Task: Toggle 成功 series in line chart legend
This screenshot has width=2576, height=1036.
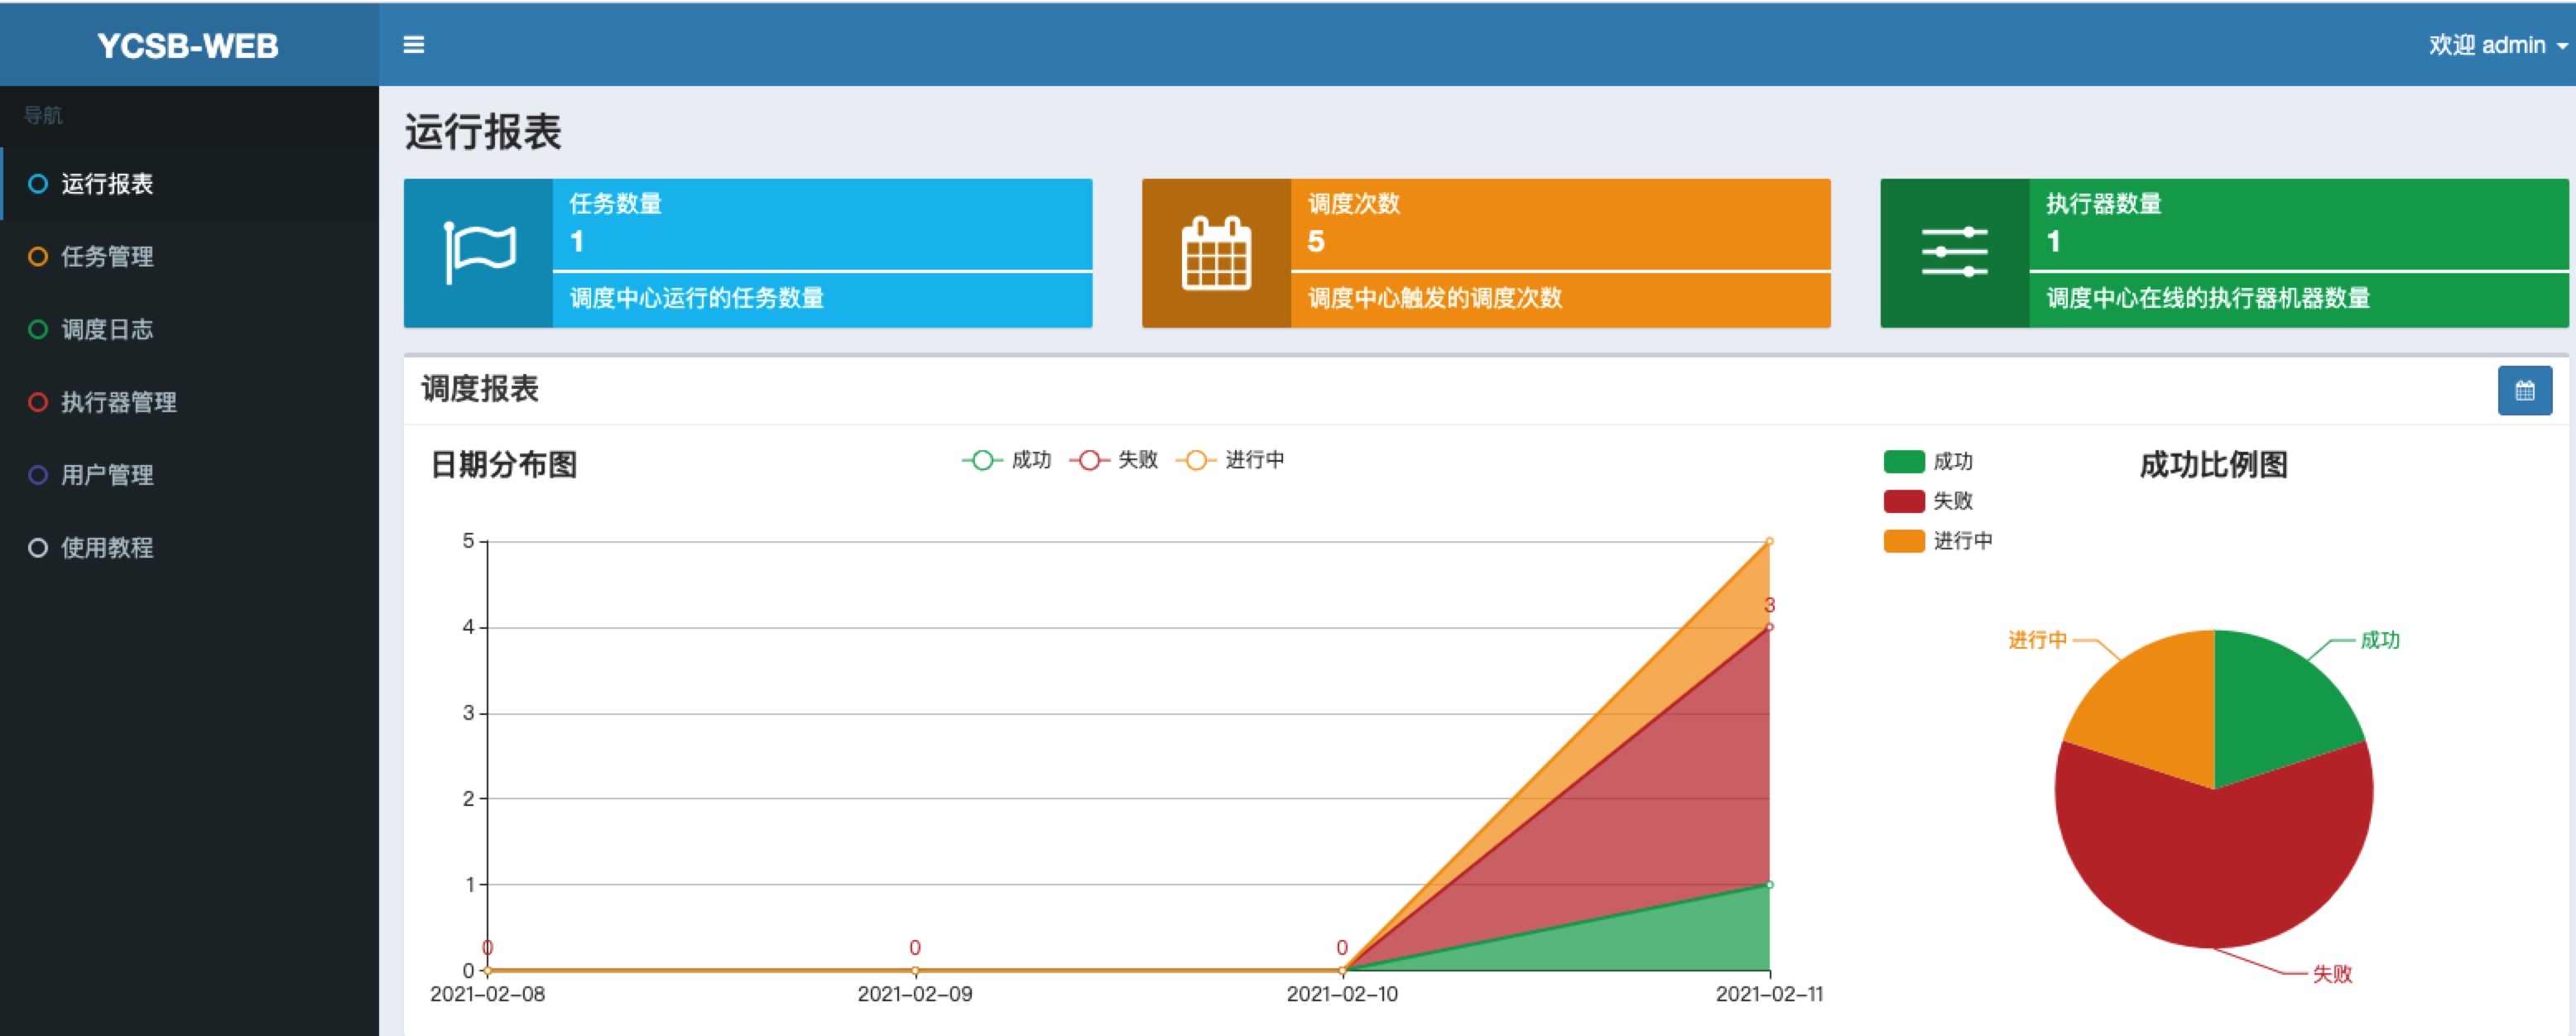Action: click(x=1006, y=460)
